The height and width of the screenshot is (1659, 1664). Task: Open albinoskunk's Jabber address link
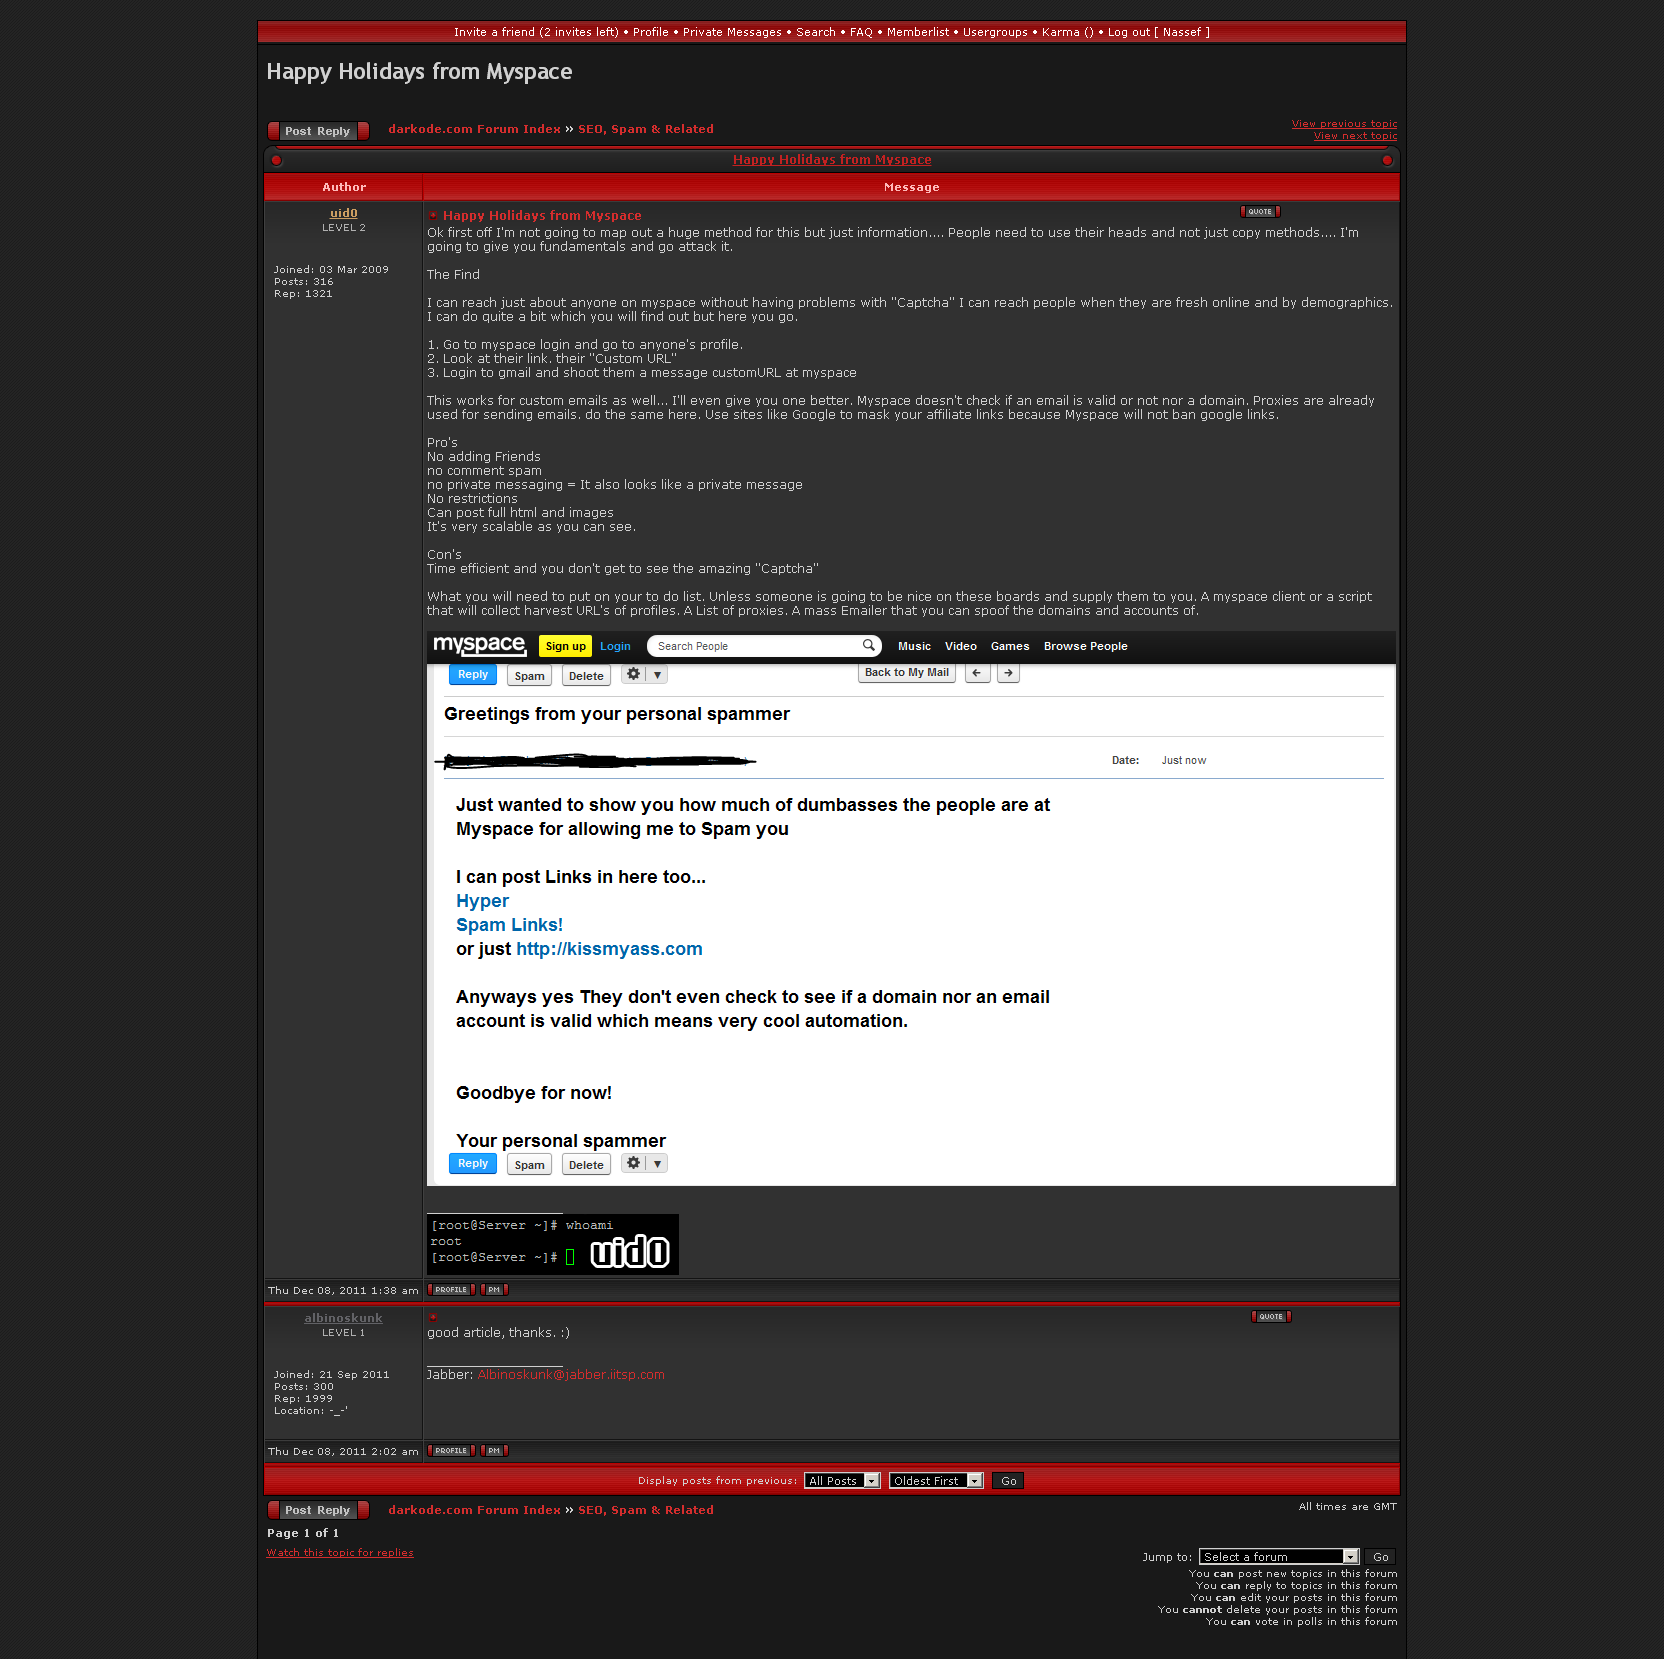[570, 1375]
